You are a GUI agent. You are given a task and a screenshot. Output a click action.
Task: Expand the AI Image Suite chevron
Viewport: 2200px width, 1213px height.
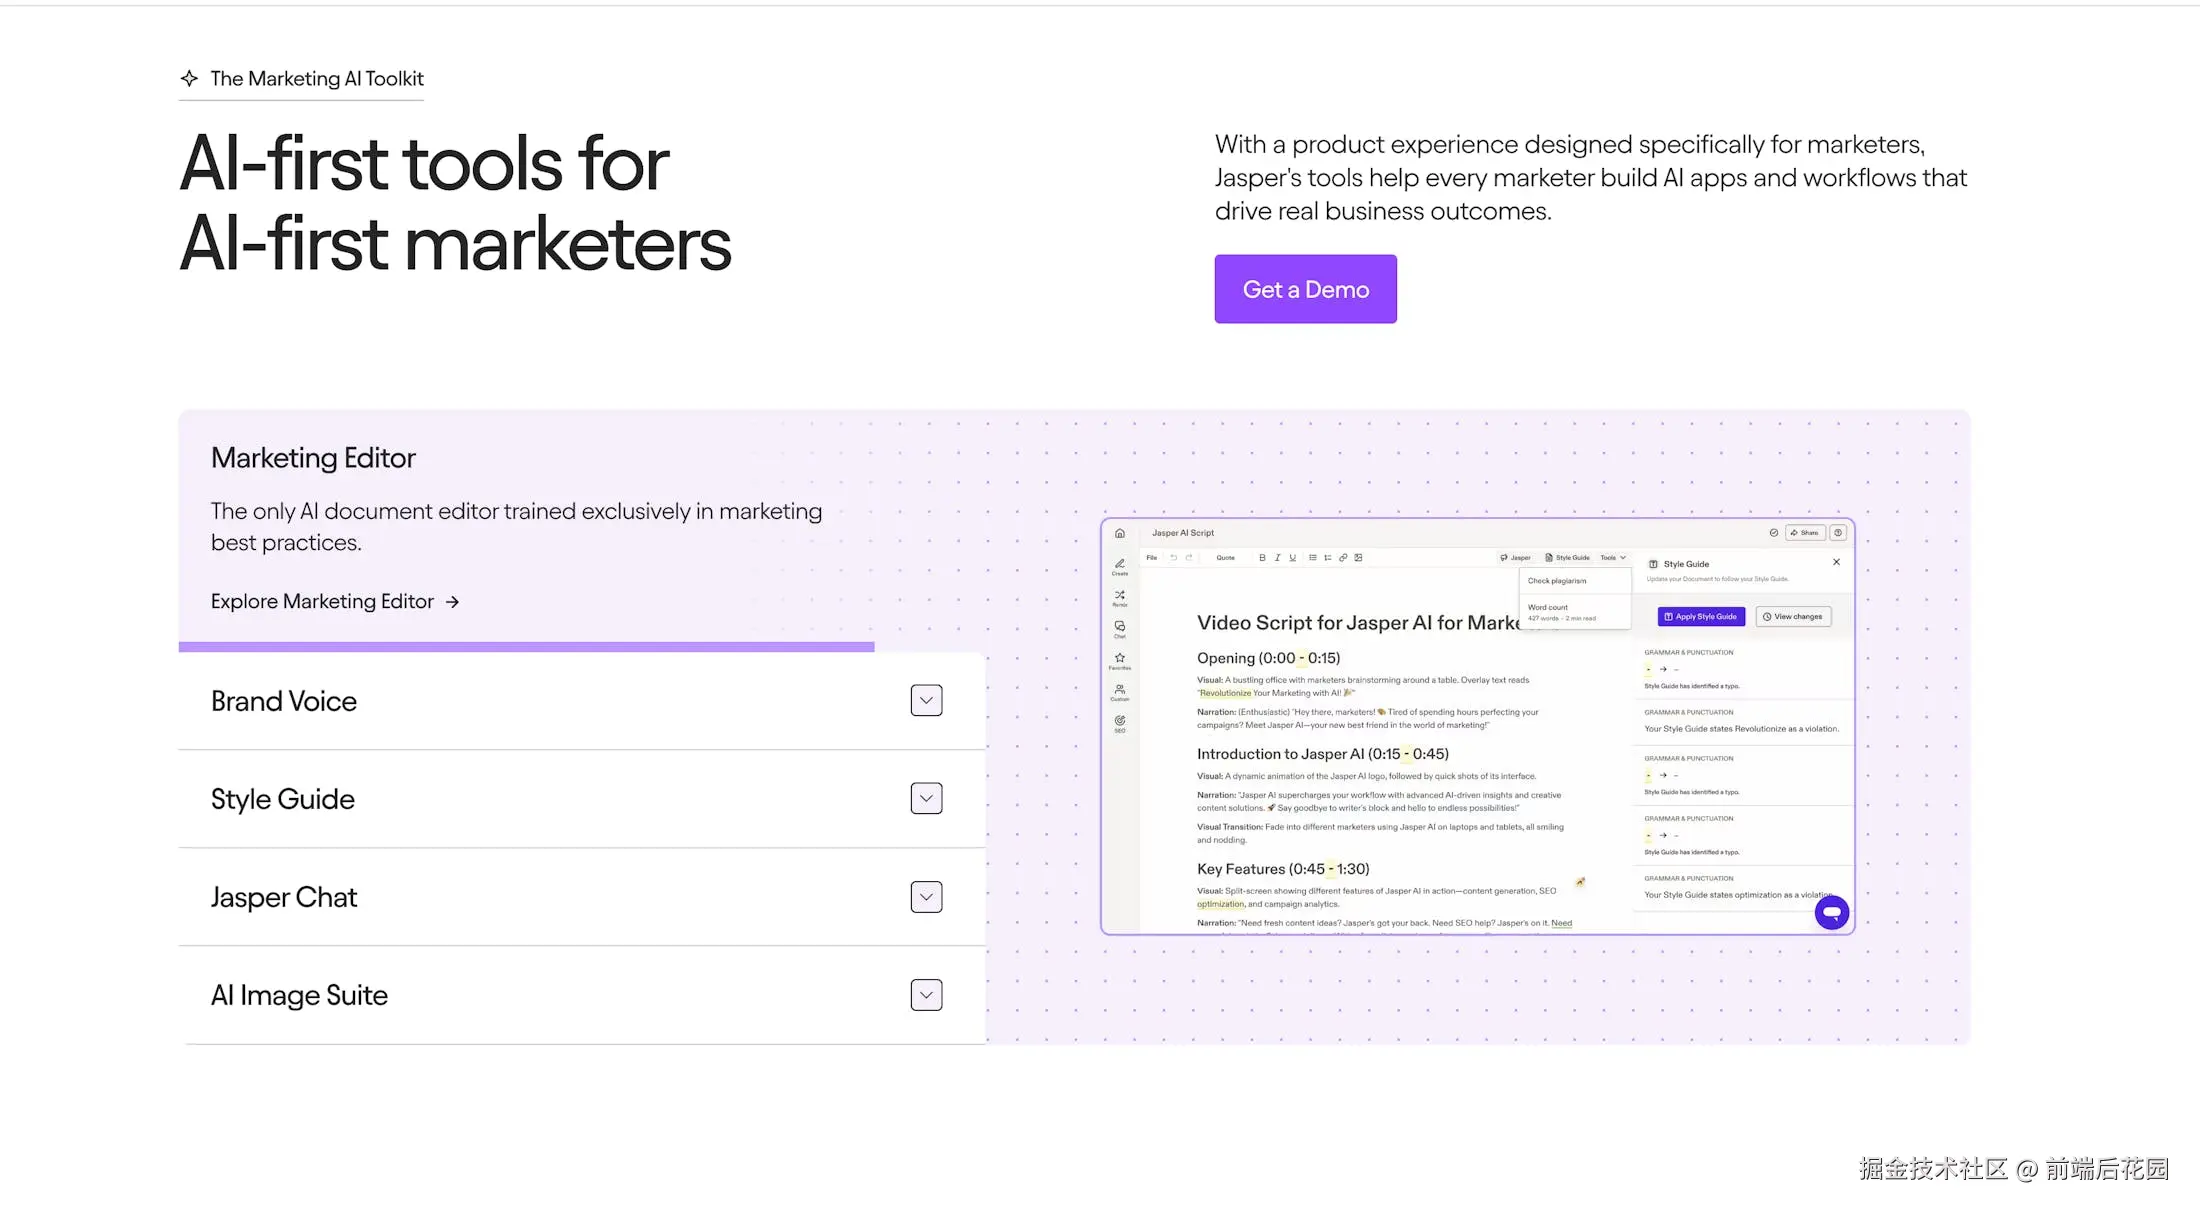coord(926,995)
